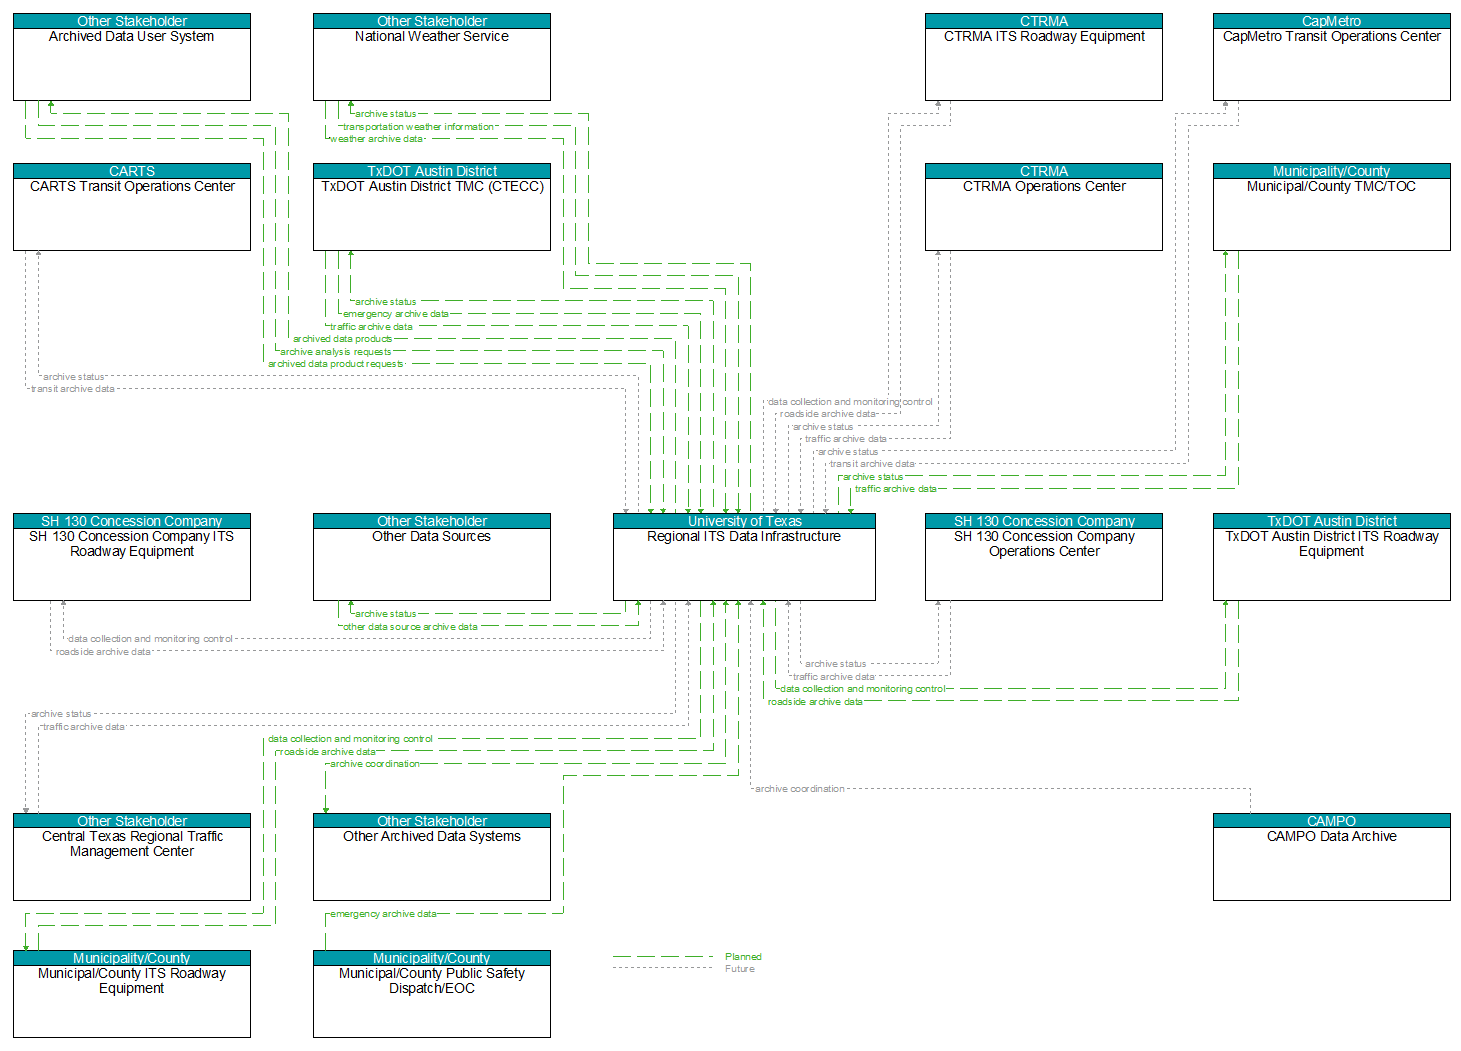Click 'emergency archive data' label above Public Safety Dispatch
The width and height of the screenshot is (1461, 1051).
(x=384, y=914)
